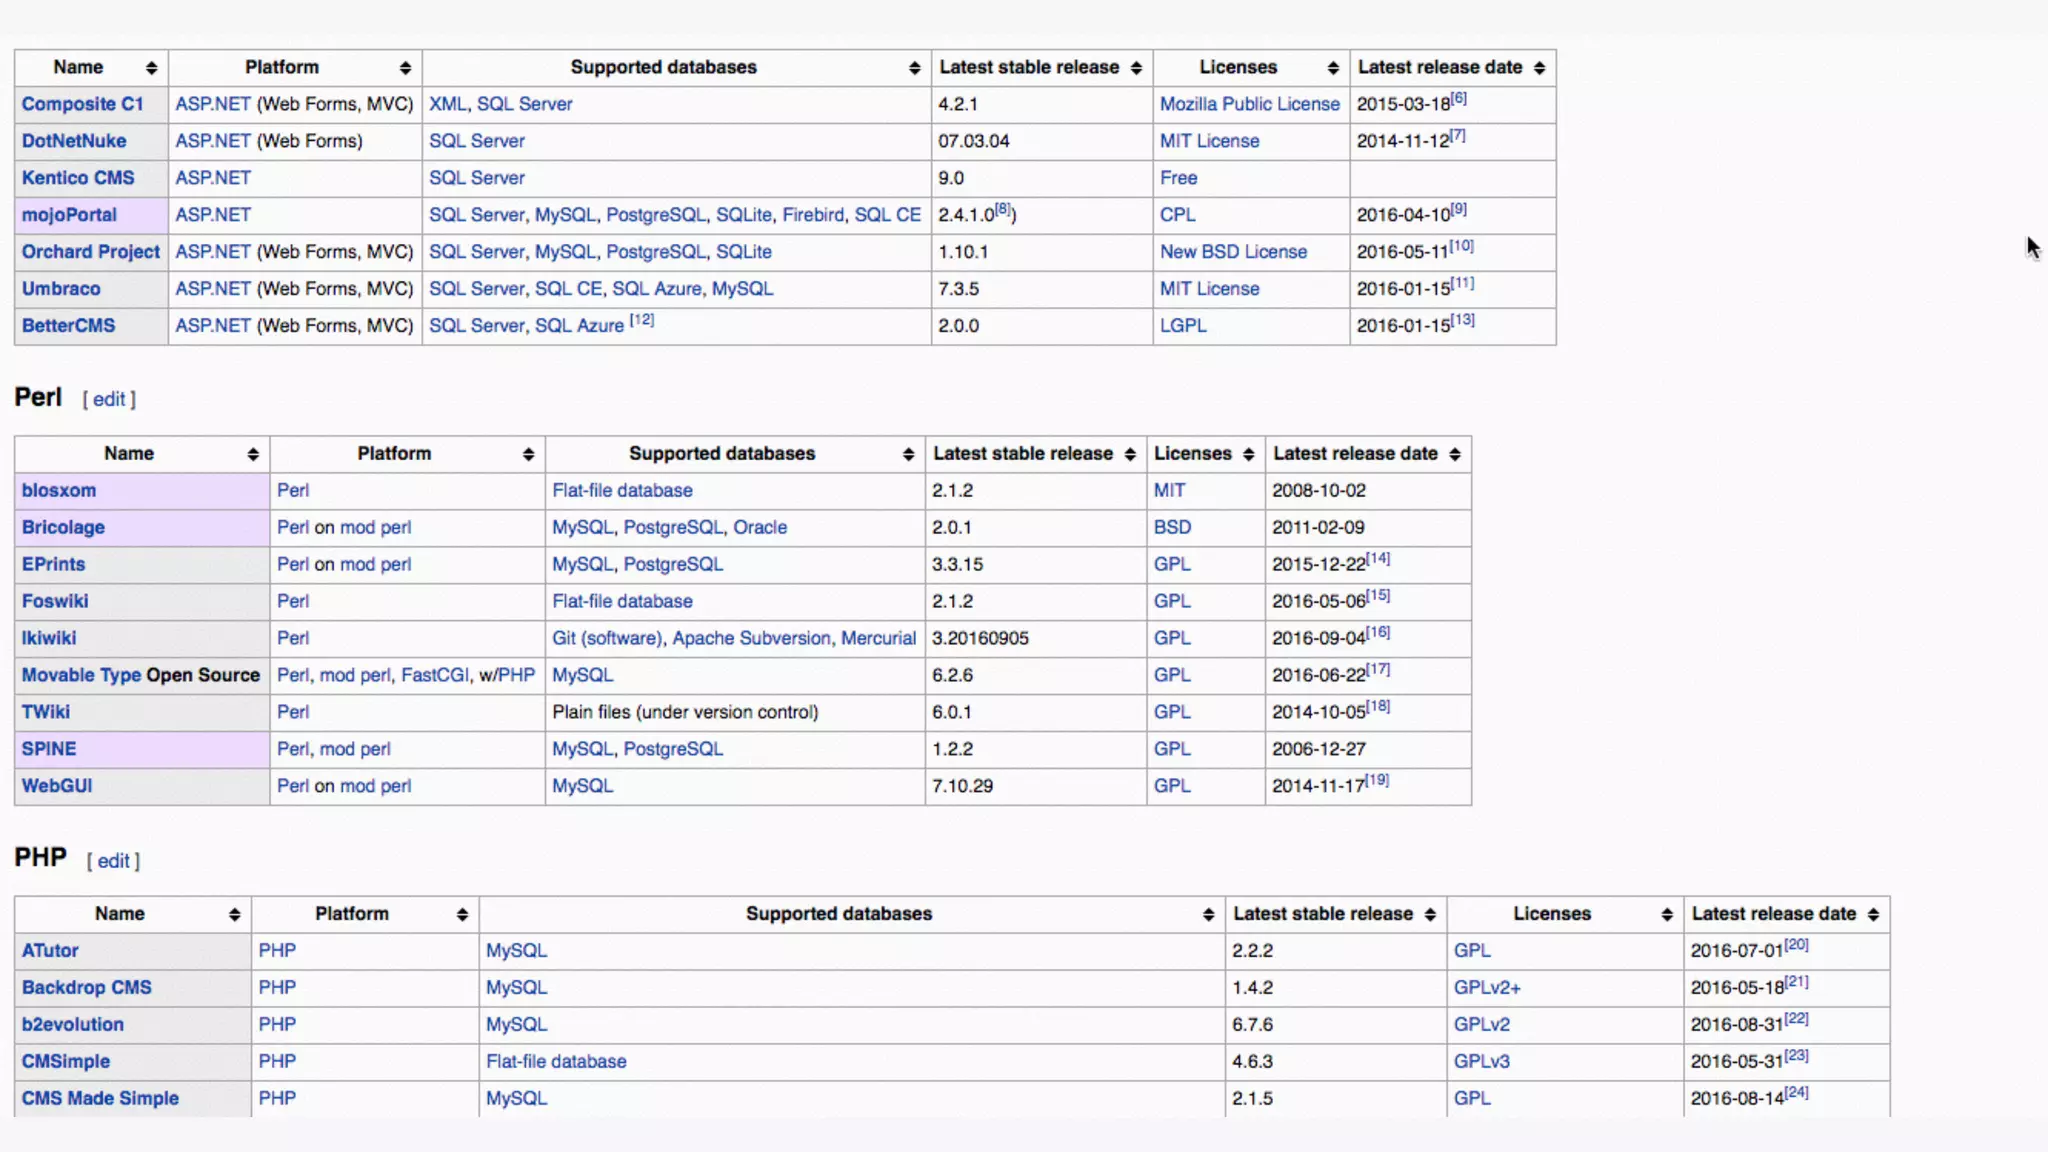Image resolution: width=2048 pixels, height=1152 pixels.
Task: Open GPLv3 license link for CMSimple
Action: coord(1481,1061)
